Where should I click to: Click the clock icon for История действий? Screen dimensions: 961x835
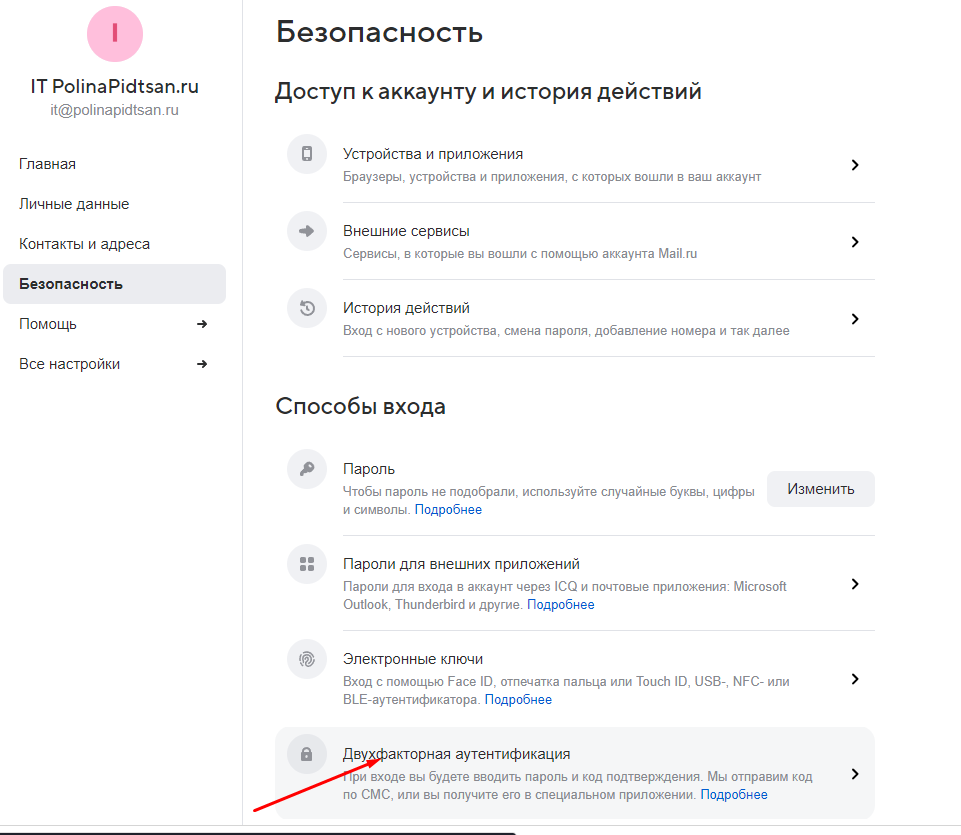(307, 308)
